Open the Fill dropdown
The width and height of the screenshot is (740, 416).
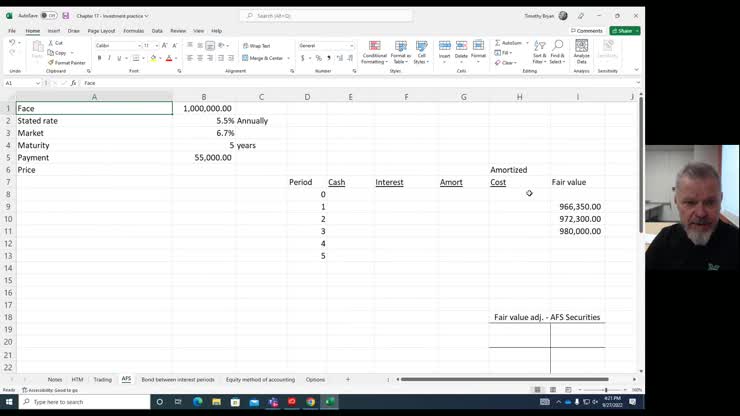point(504,53)
